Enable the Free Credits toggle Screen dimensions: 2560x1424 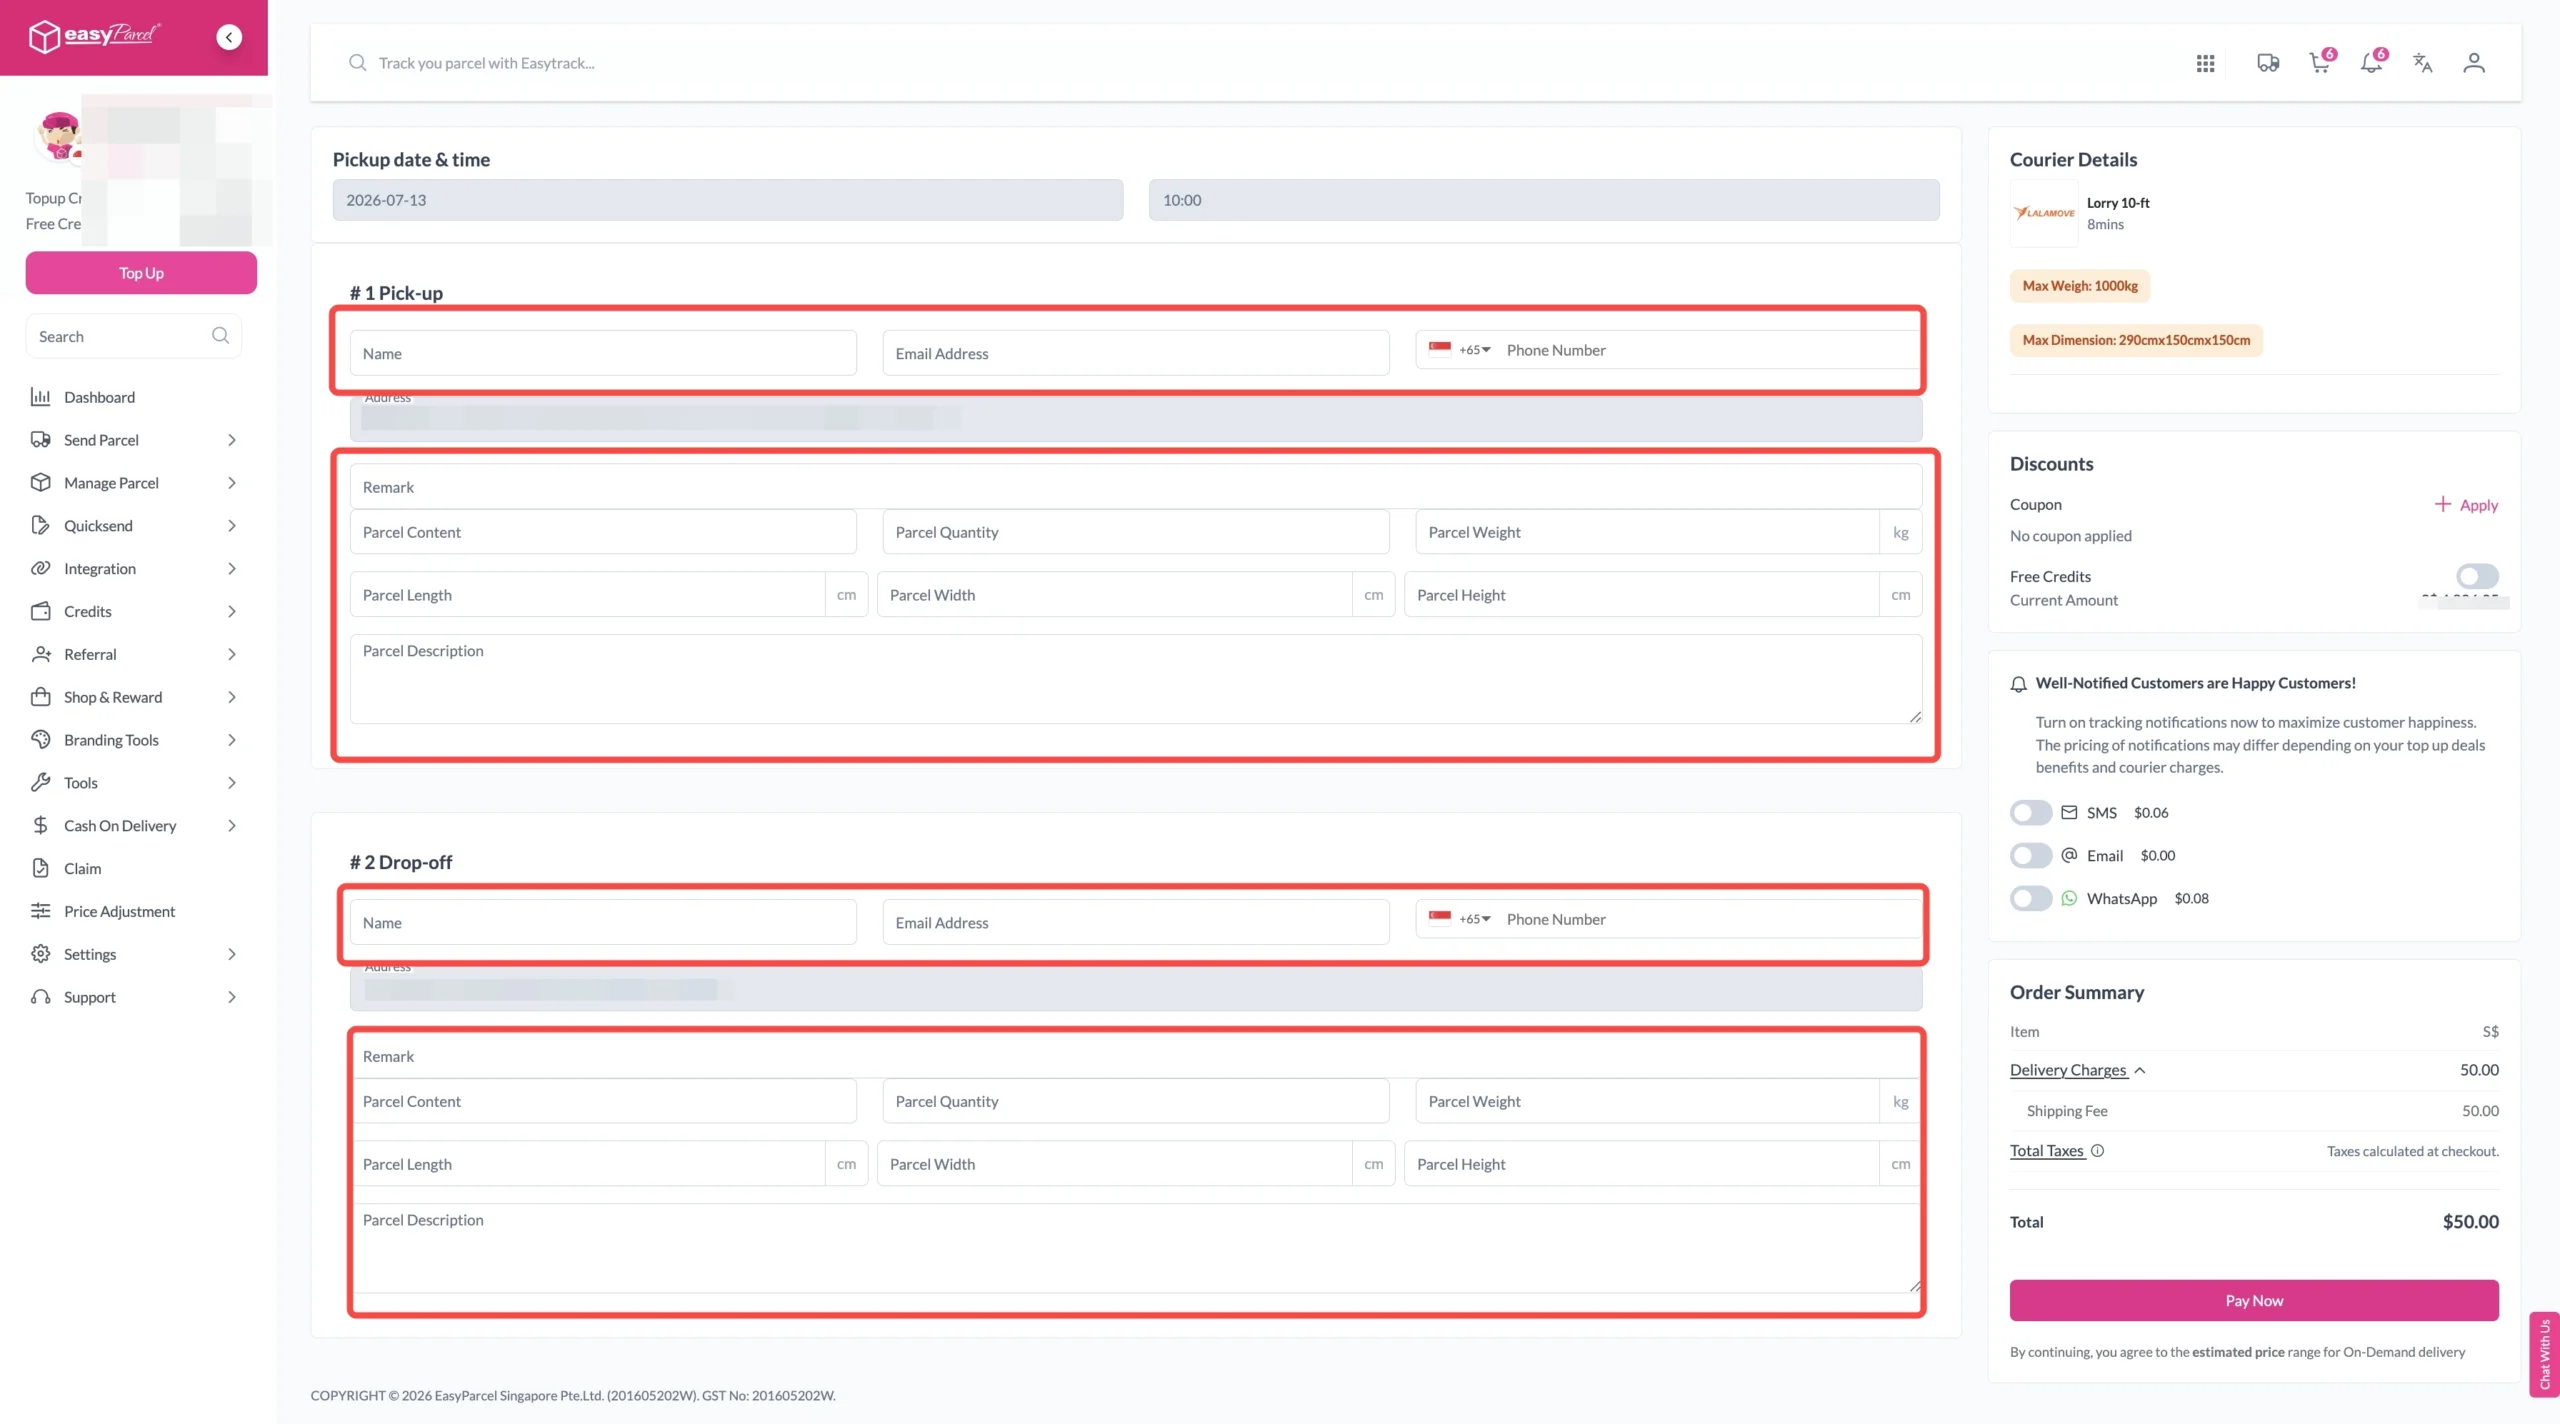tap(2477, 576)
